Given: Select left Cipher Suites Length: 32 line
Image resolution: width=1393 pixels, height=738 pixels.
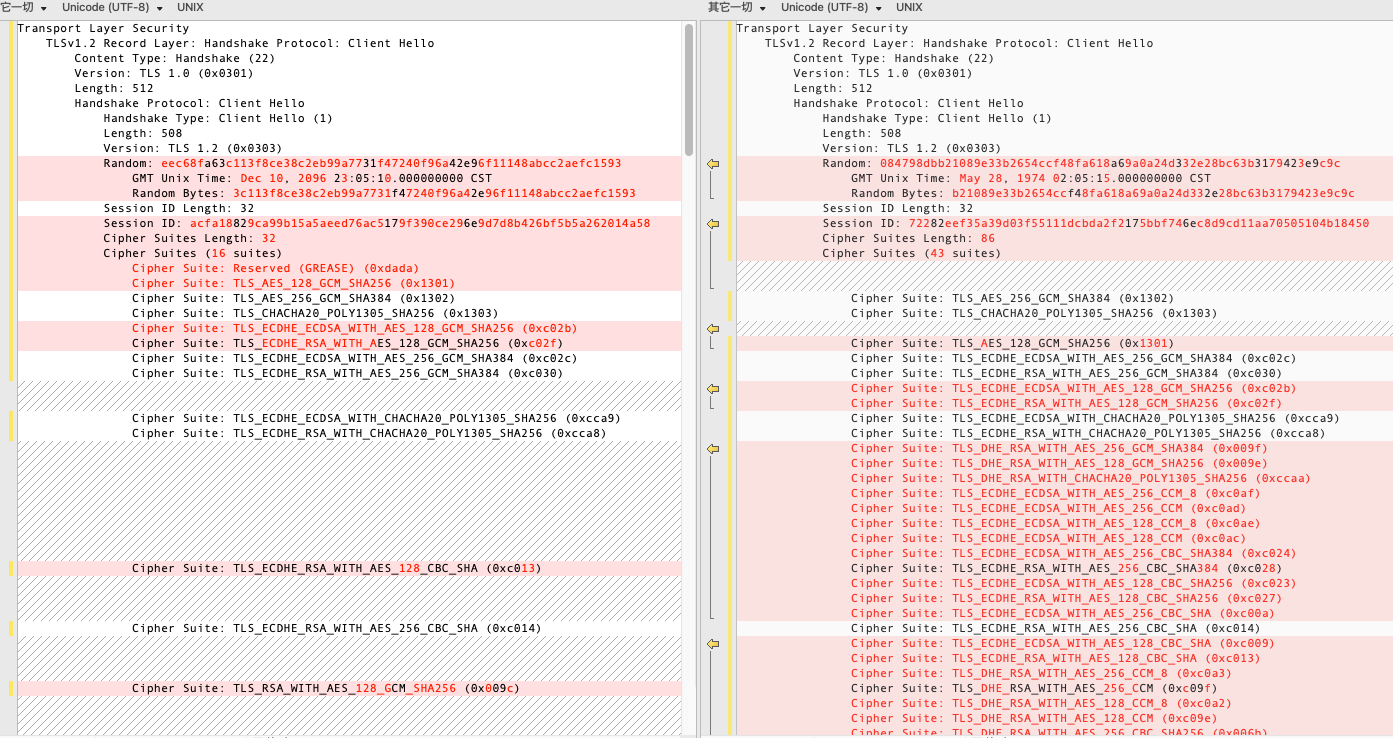Looking at the screenshot, I should click(x=189, y=238).
